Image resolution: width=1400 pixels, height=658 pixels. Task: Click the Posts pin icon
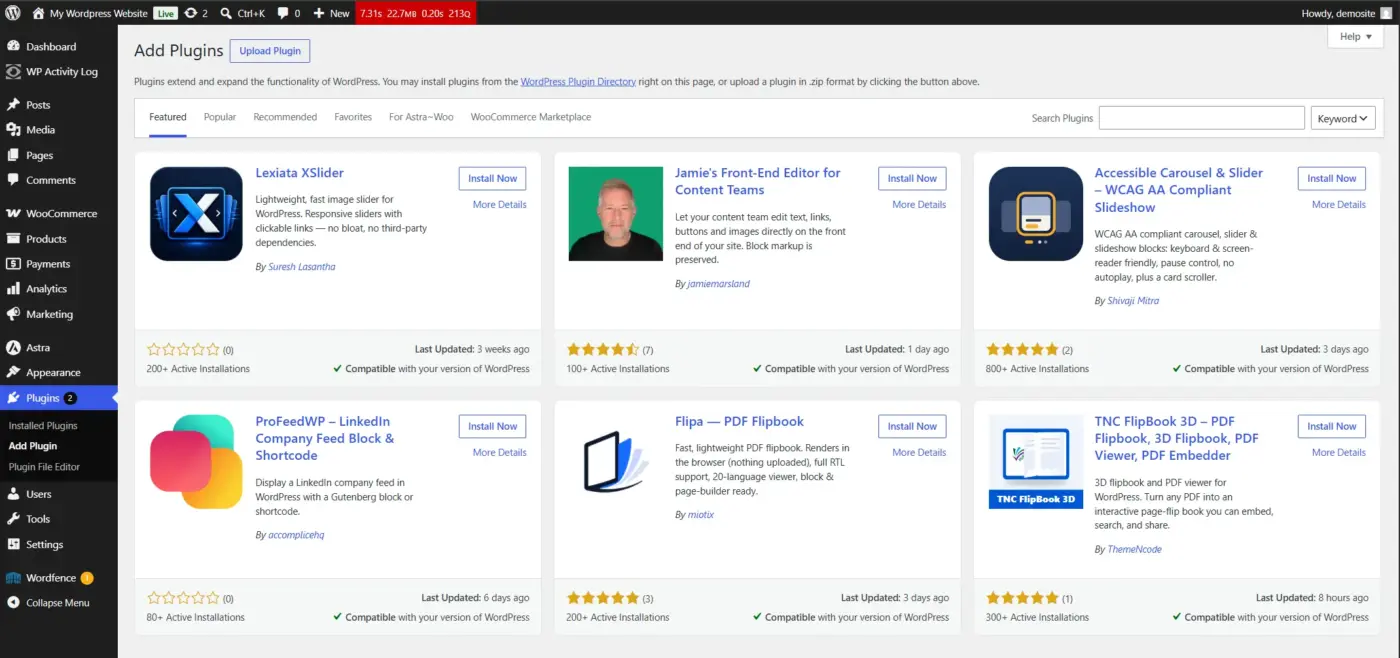pyautogui.click(x=13, y=105)
